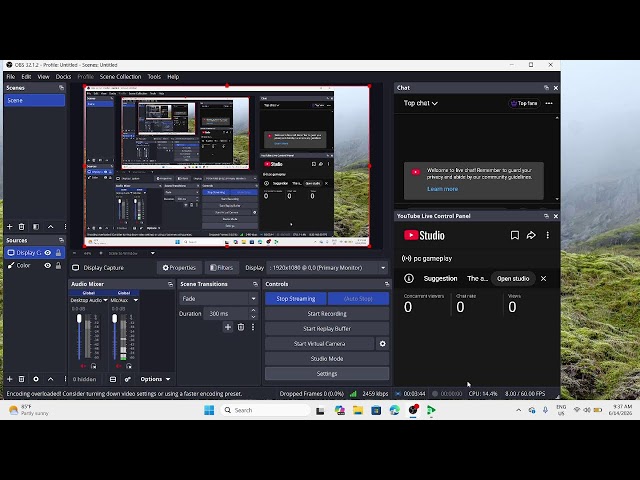Click Start Recording button
The width and height of the screenshot is (640, 480).
(x=327, y=313)
